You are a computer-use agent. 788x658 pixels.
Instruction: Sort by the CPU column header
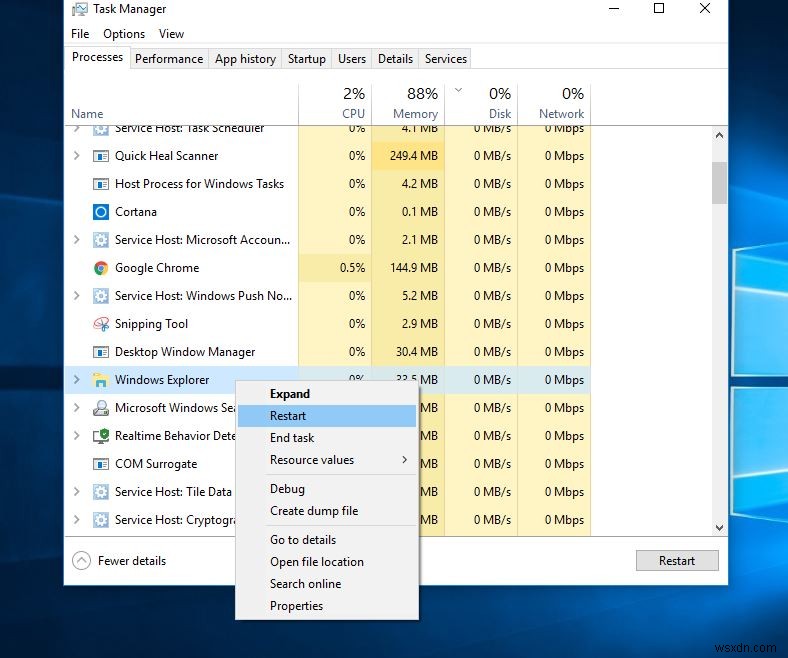tap(335, 104)
